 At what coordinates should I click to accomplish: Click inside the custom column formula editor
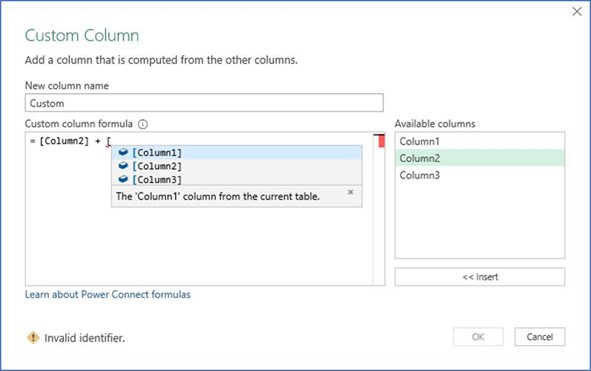coord(199,245)
